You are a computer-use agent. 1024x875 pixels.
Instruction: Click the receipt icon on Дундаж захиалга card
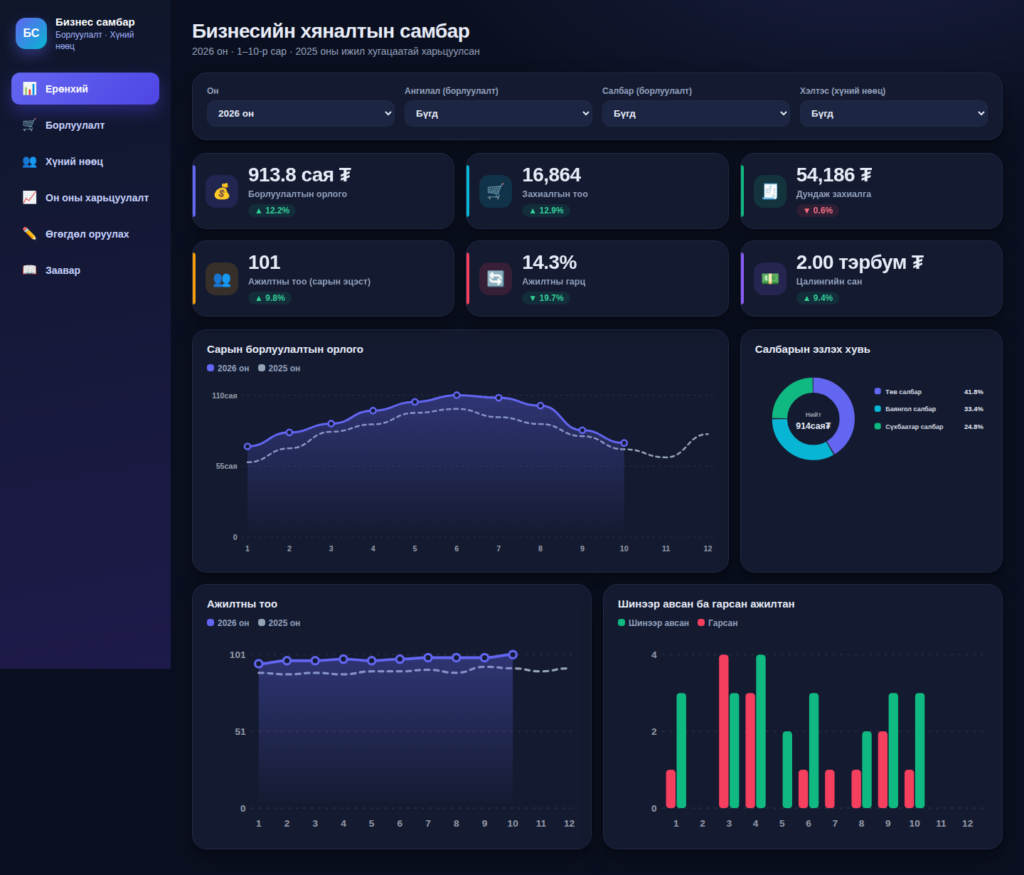coord(770,191)
